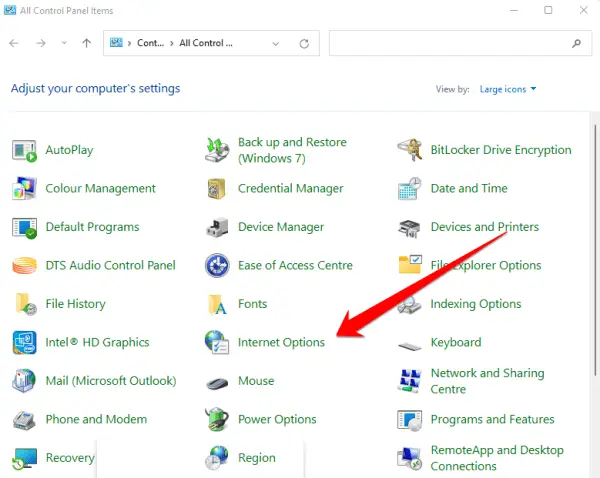The width and height of the screenshot is (600, 478).
Task: Click the Mouse icon
Action: 217,383
